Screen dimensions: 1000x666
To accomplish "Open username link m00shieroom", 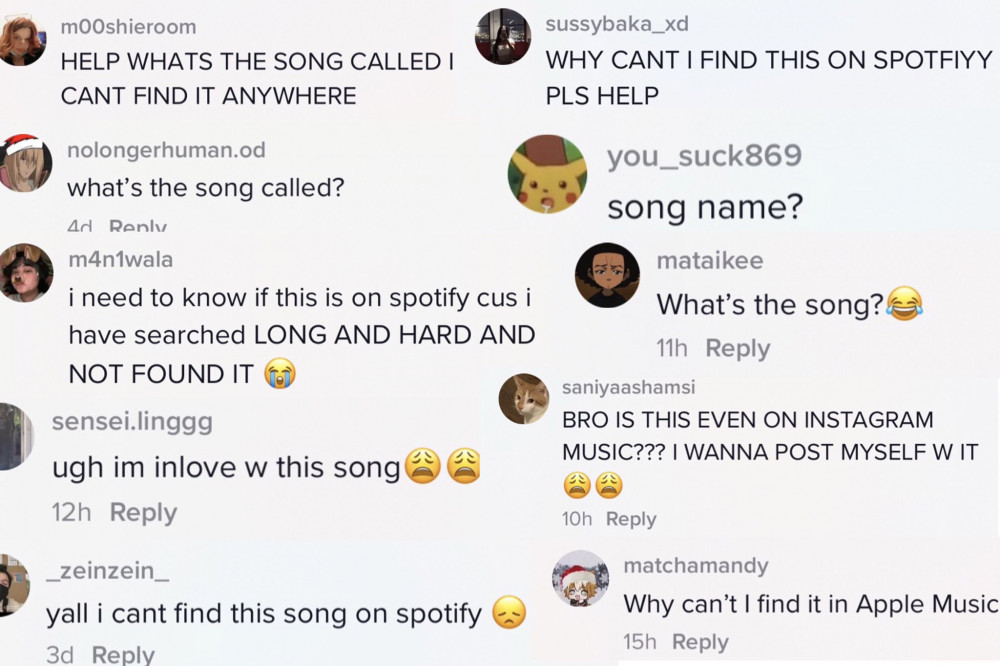I will pyautogui.click(x=128, y=27).
